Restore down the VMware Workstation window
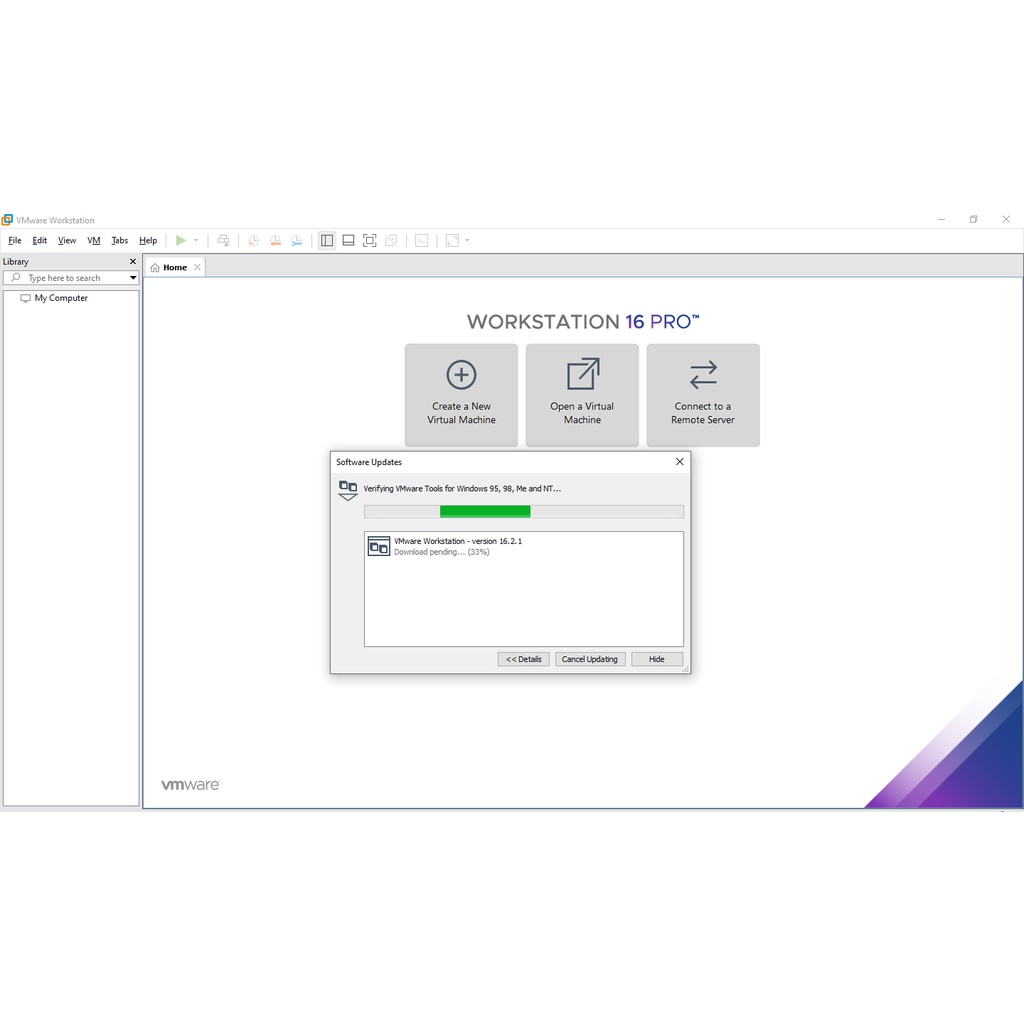 (973, 219)
